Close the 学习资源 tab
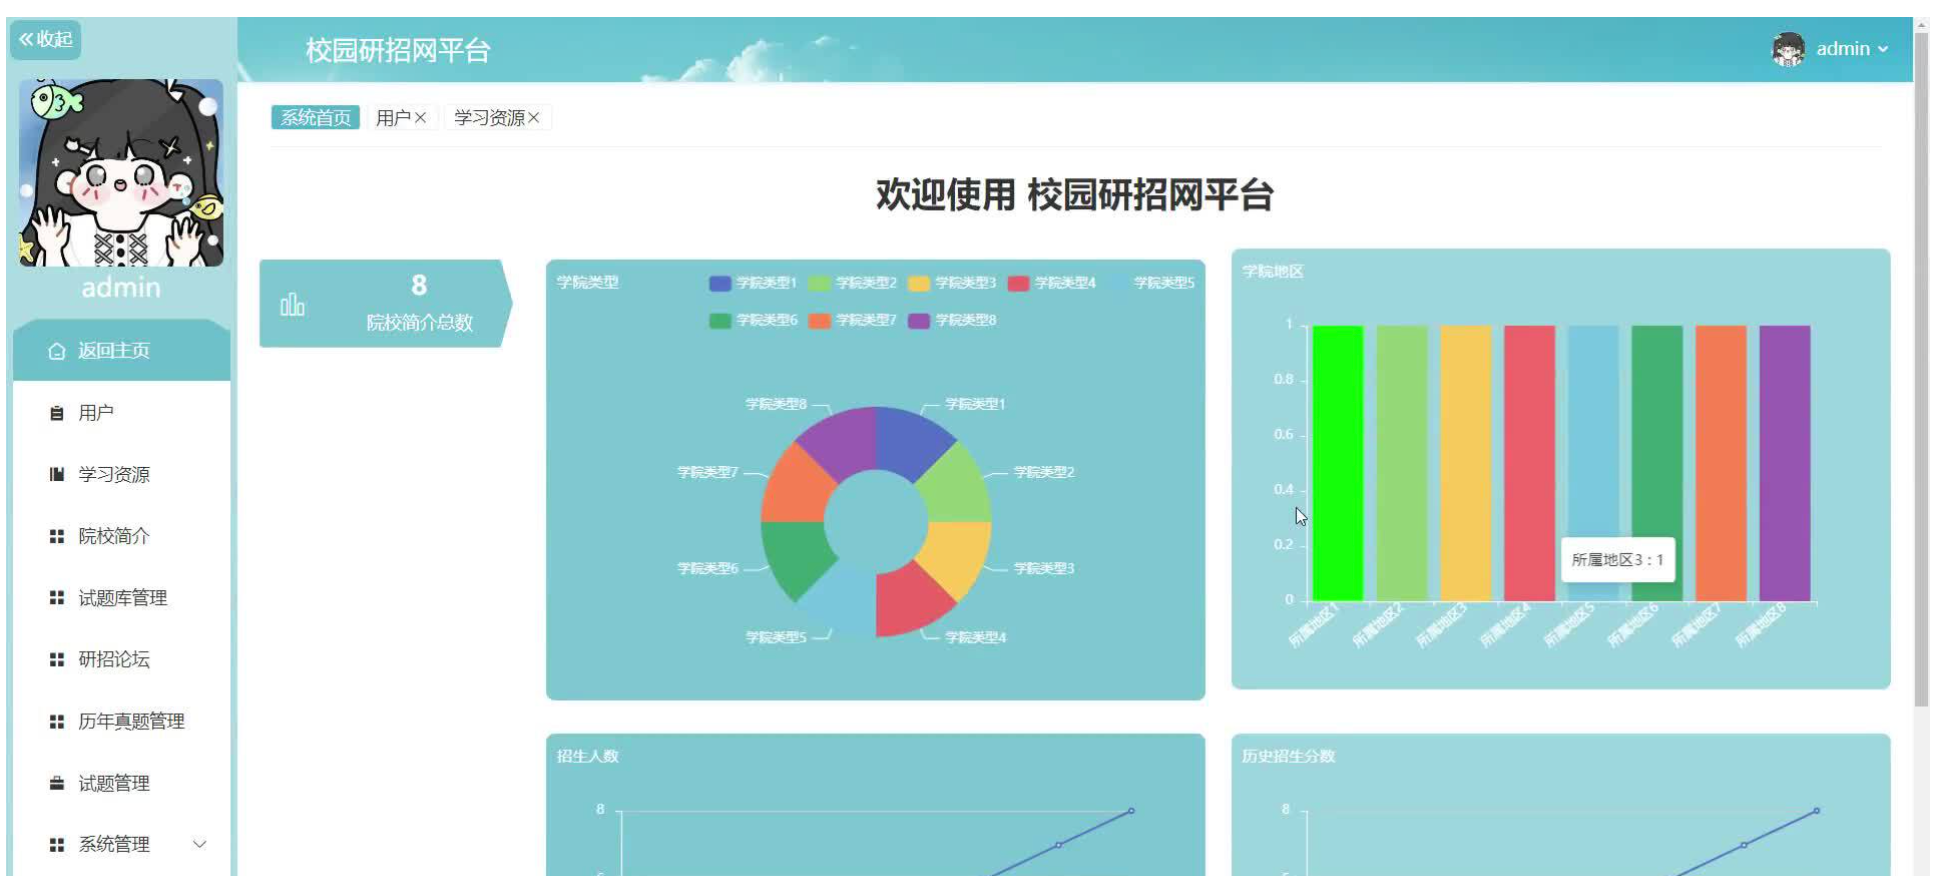 pyautogui.click(x=534, y=118)
